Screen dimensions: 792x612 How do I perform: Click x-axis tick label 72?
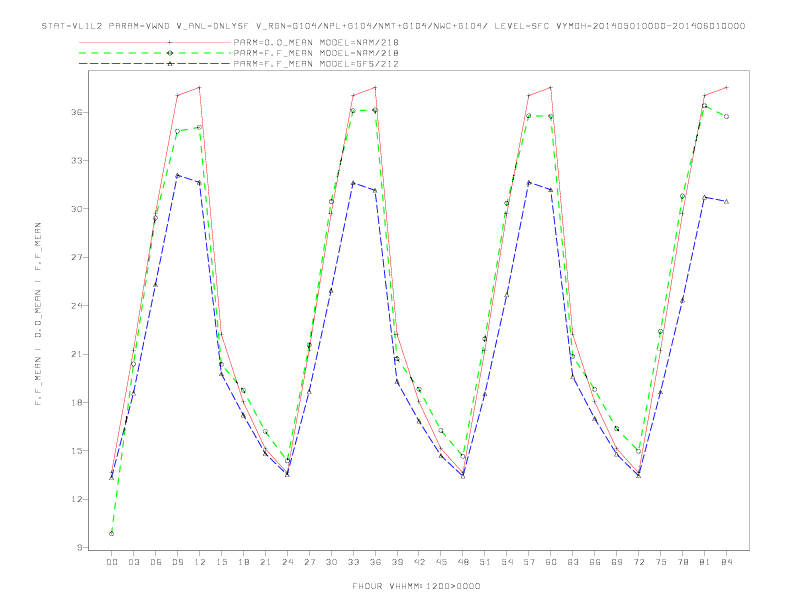click(638, 562)
